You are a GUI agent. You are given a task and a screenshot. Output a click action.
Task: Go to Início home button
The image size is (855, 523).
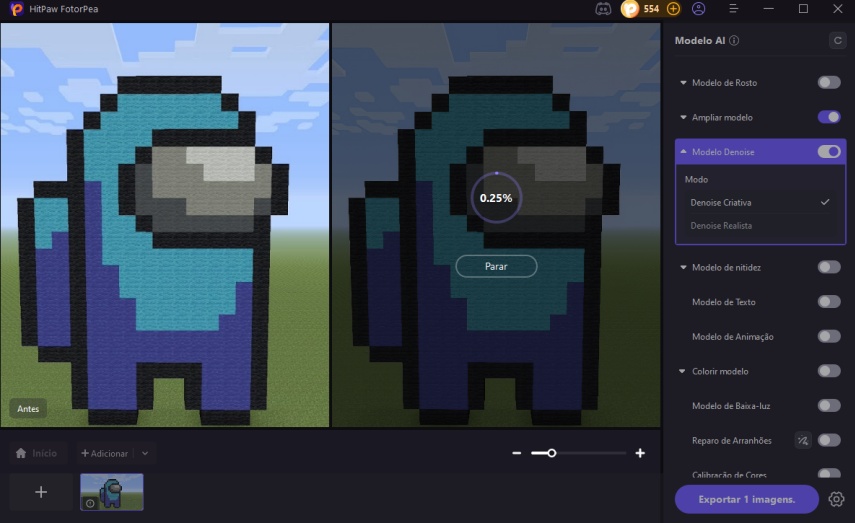click(x=37, y=453)
